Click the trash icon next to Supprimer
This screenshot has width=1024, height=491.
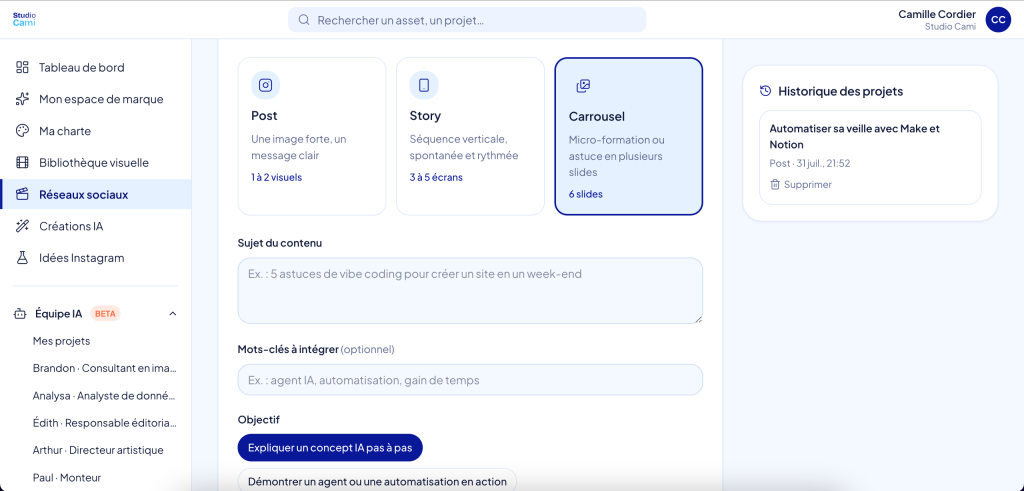tap(775, 185)
